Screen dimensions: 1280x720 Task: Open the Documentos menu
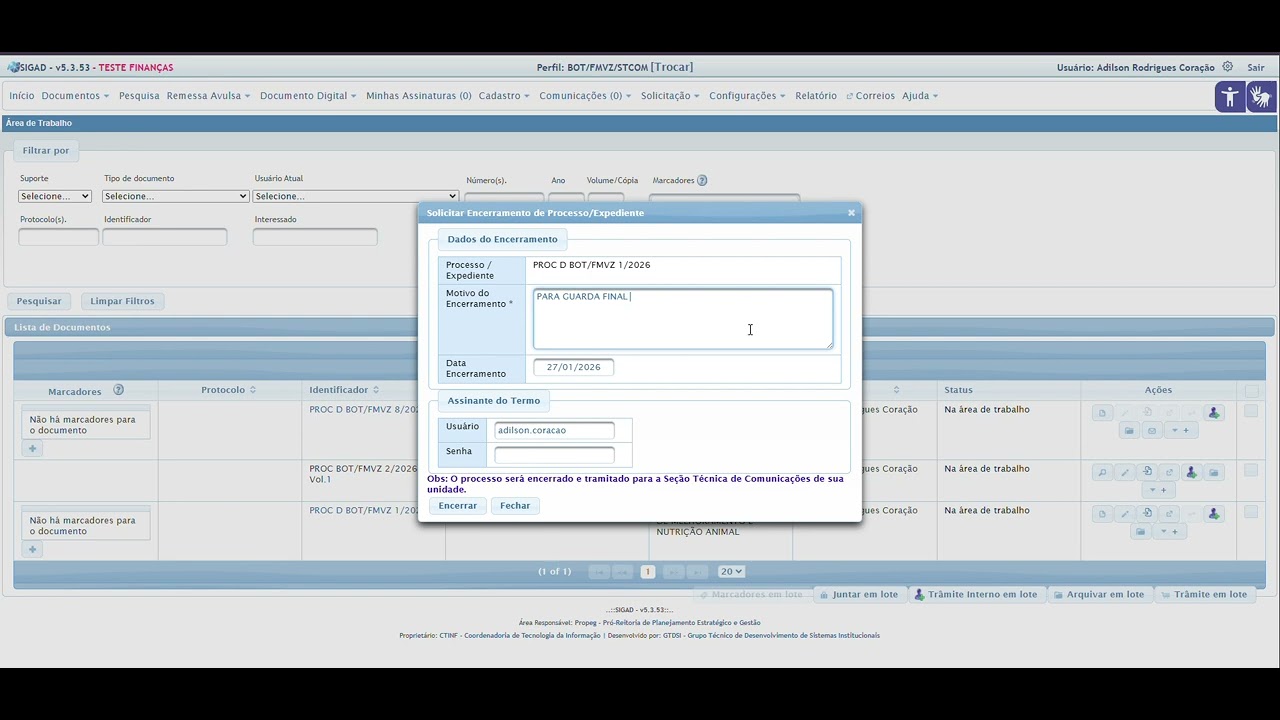[75, 96]
